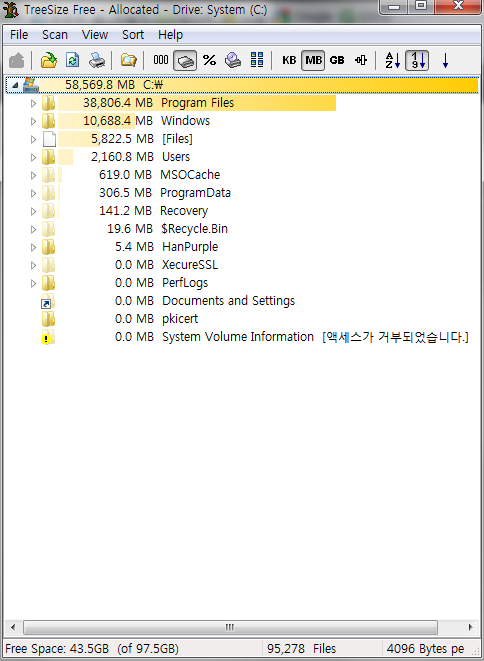Click the Free Space status bar text
Screen dimensions: 484x661
coord(92,648)
